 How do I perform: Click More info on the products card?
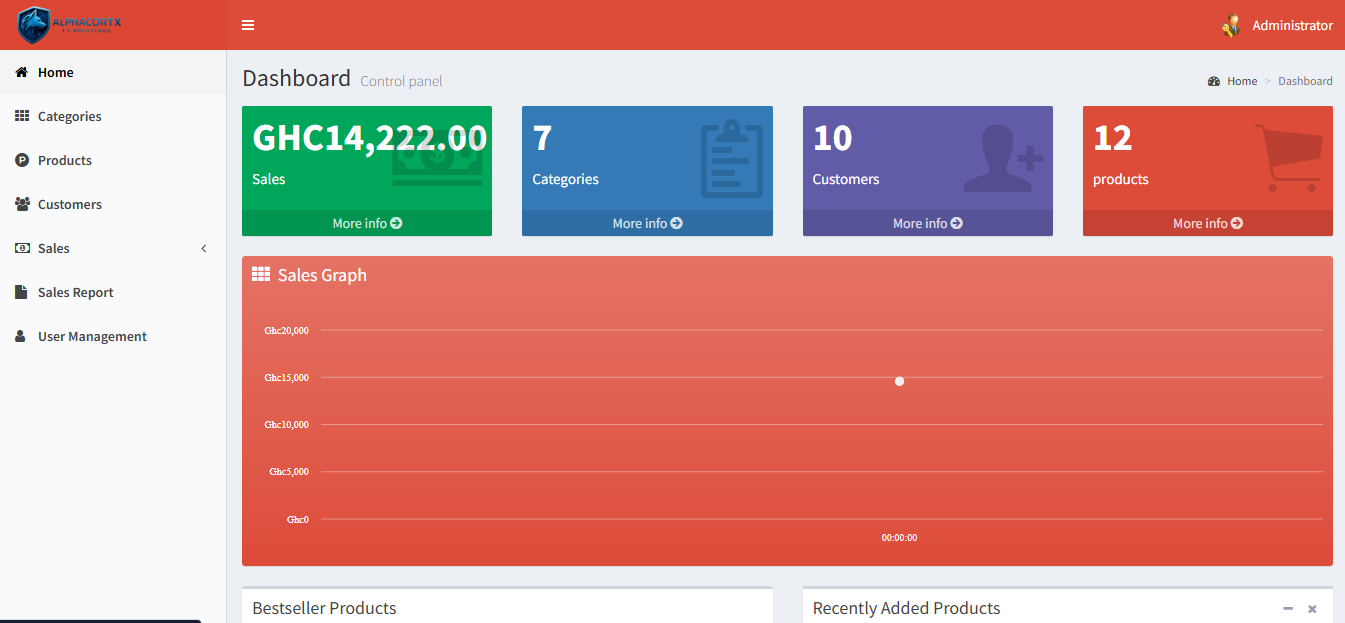1207,223
